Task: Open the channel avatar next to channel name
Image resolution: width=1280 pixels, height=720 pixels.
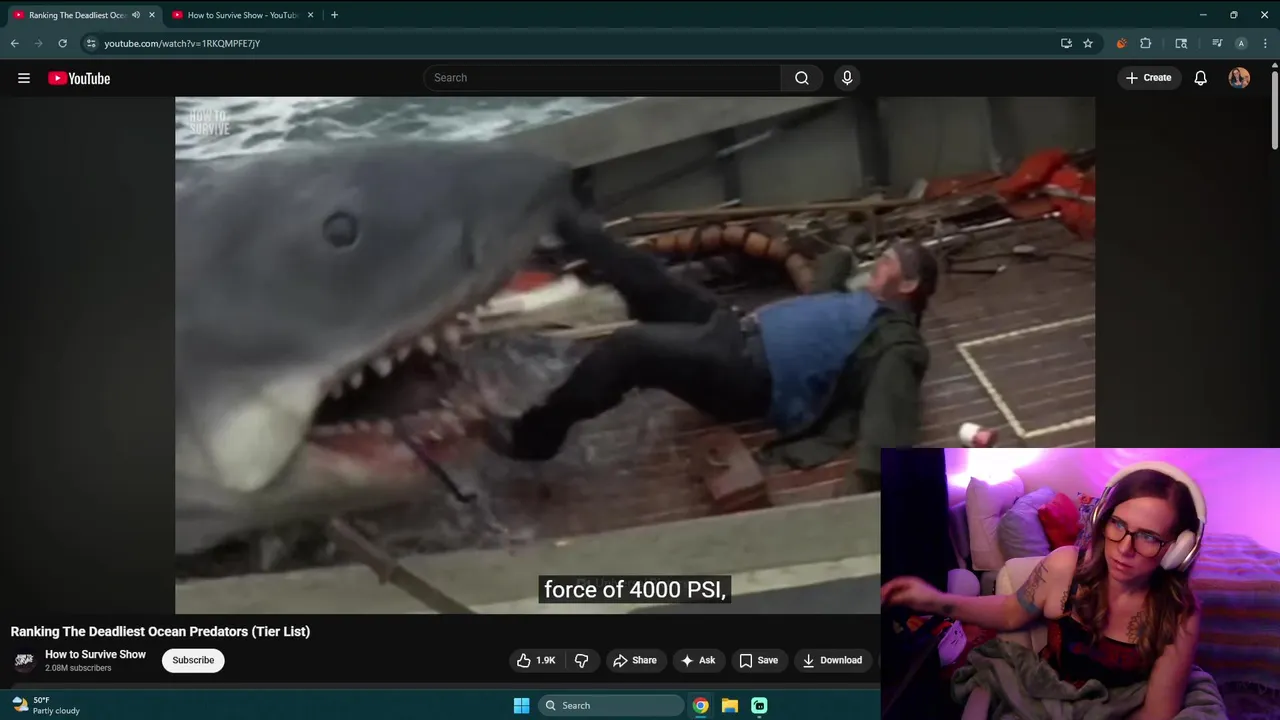Action: click(24, 660)
